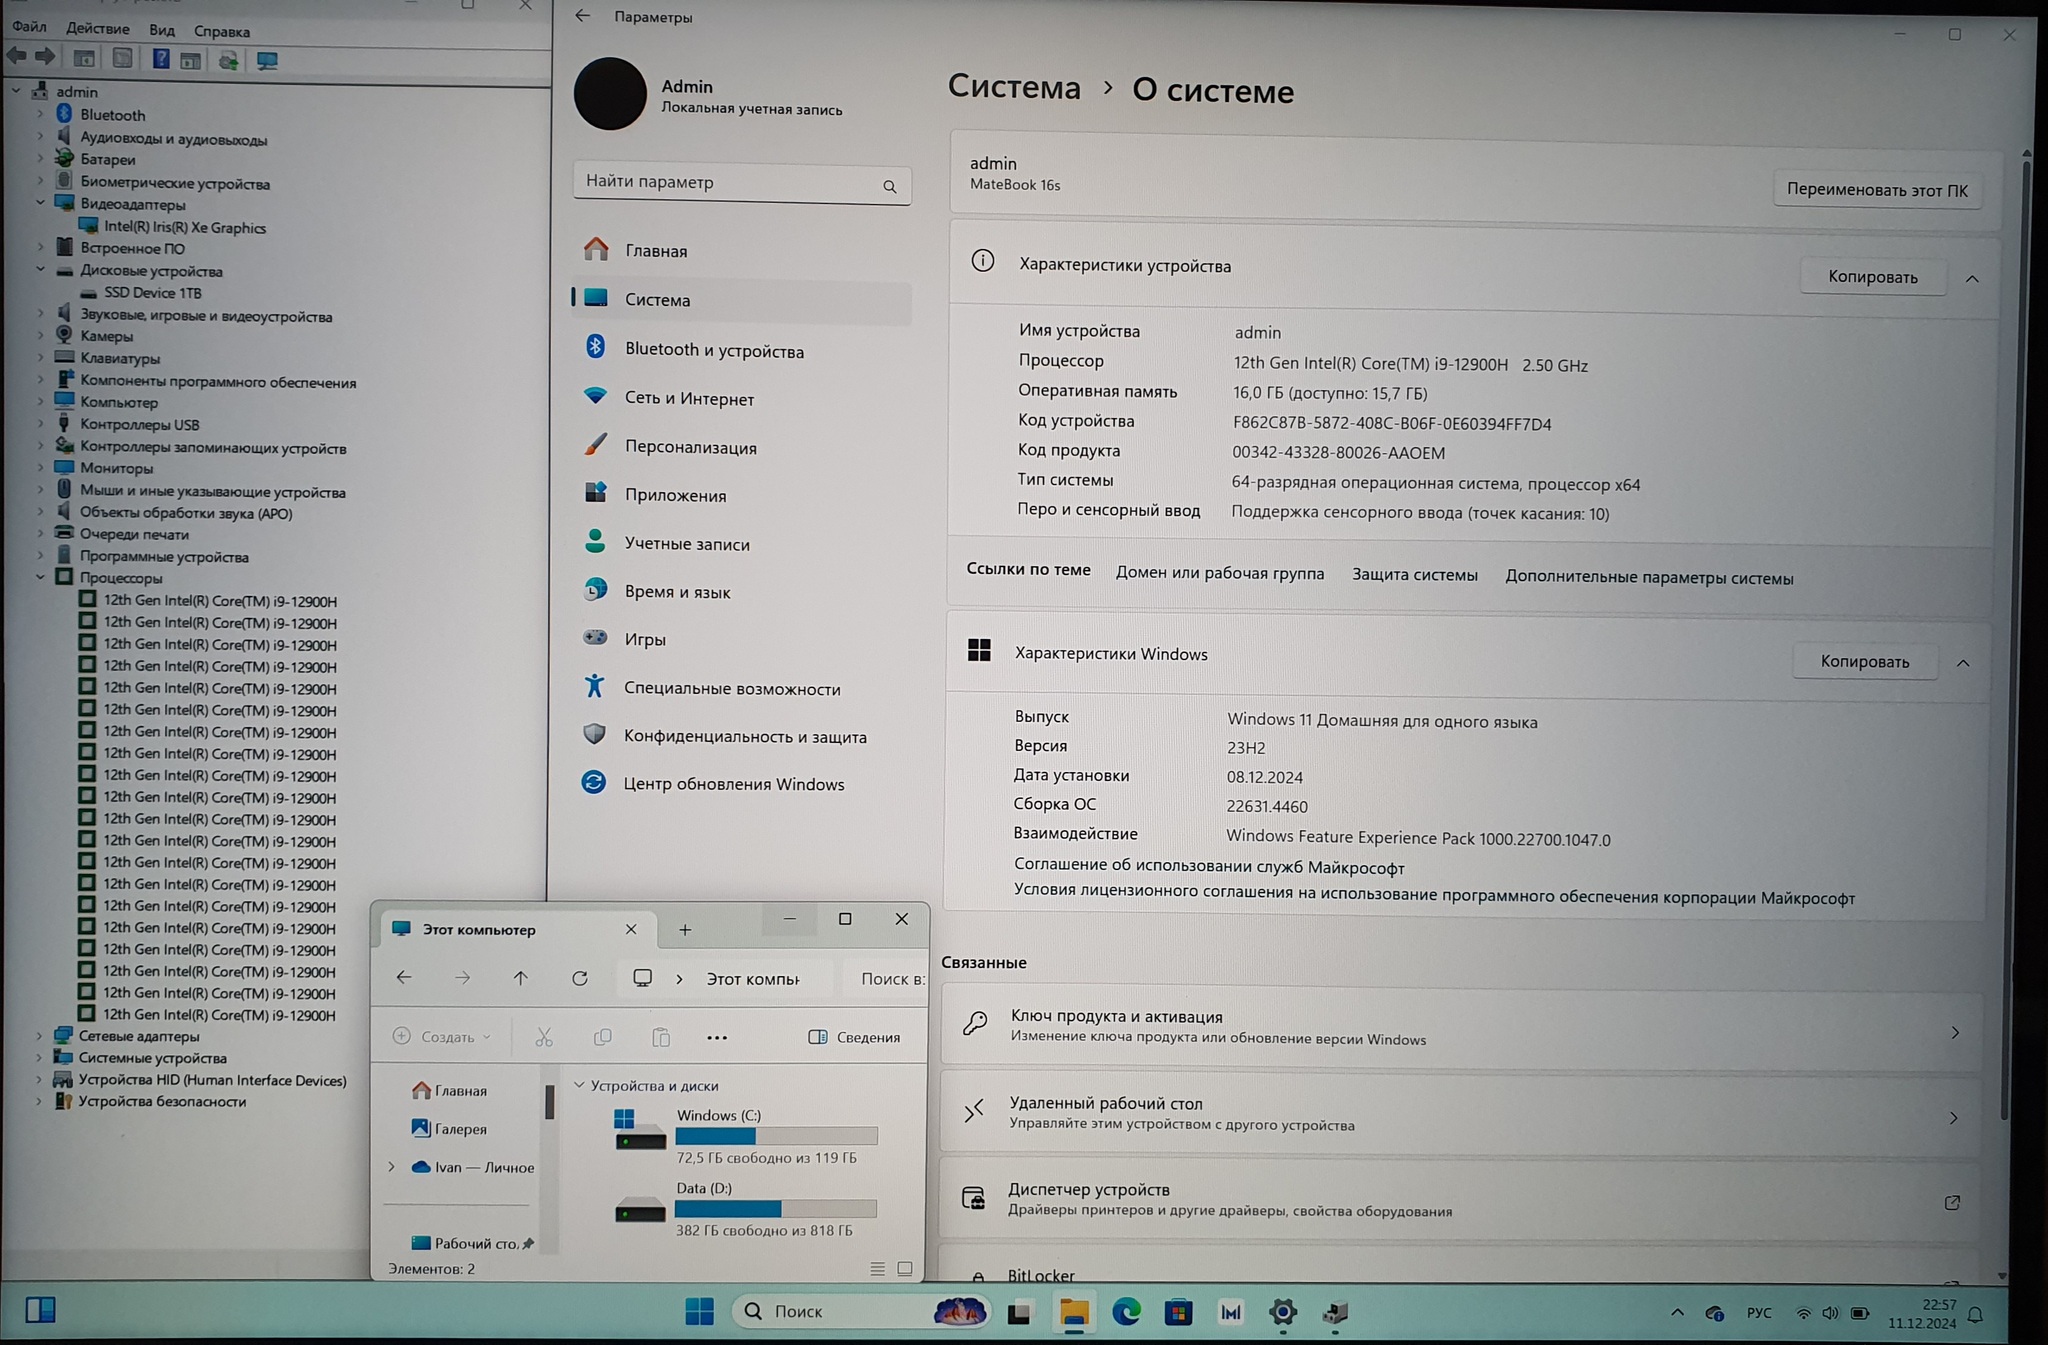Expand the Bluetooth device category
Image resolution: width=2048 pixels, height=1345 pixels.
click(x=40, y=114)
